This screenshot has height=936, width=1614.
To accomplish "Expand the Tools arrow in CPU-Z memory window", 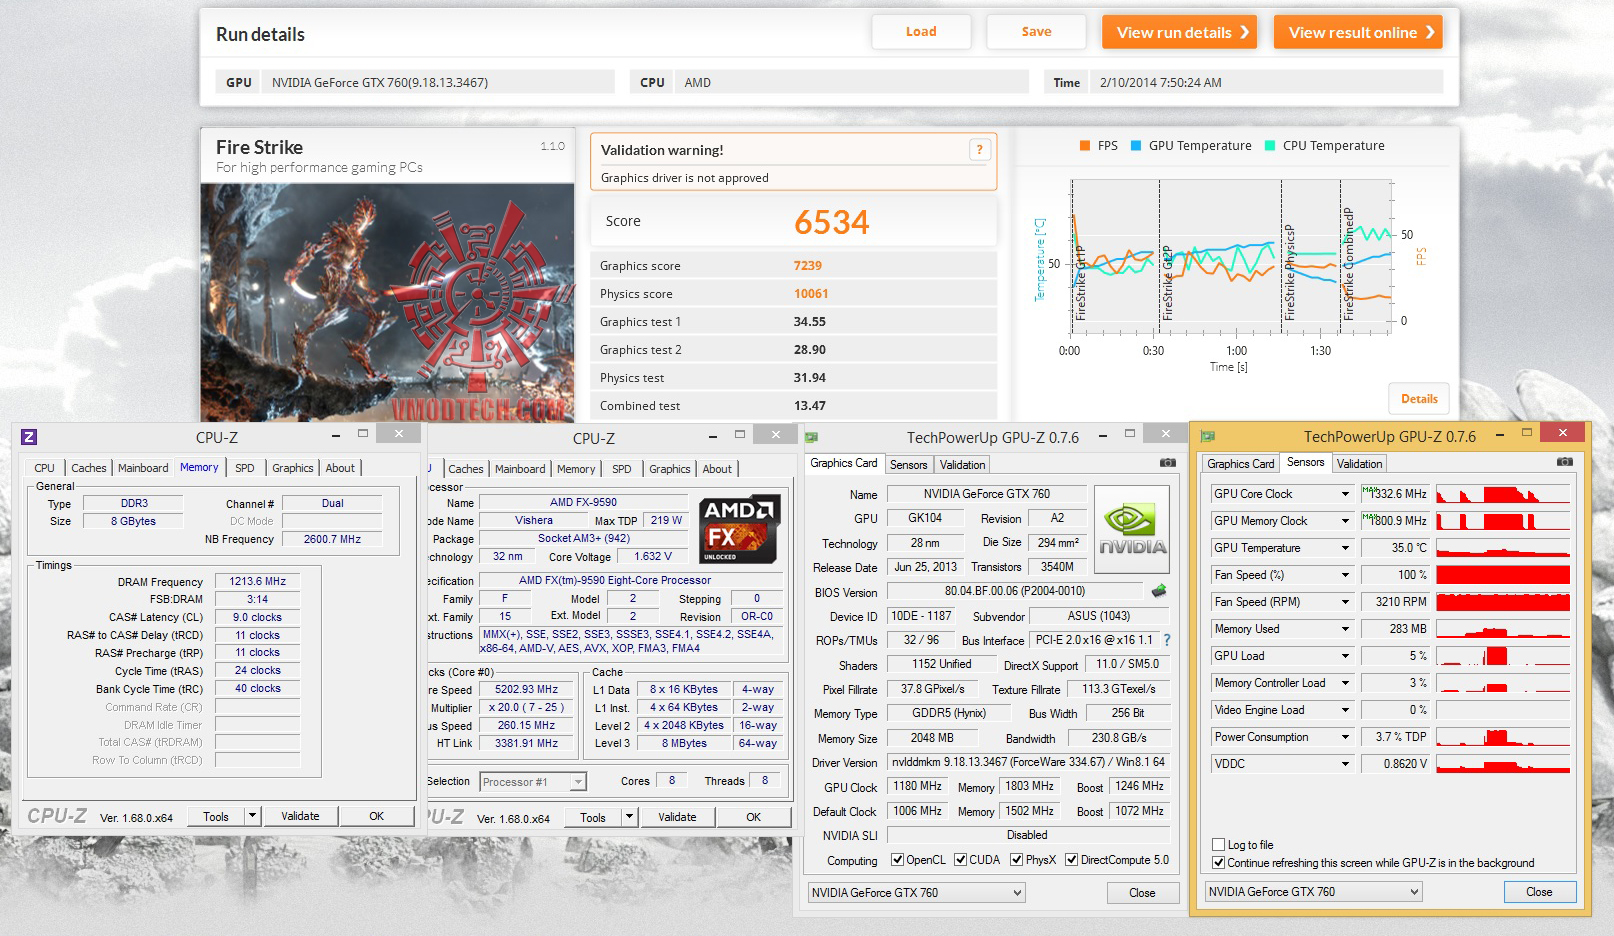I will pos(252,816).
